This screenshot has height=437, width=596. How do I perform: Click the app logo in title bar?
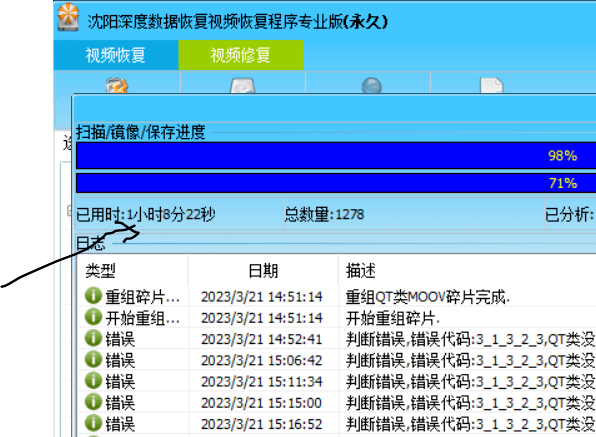(68, 17)
